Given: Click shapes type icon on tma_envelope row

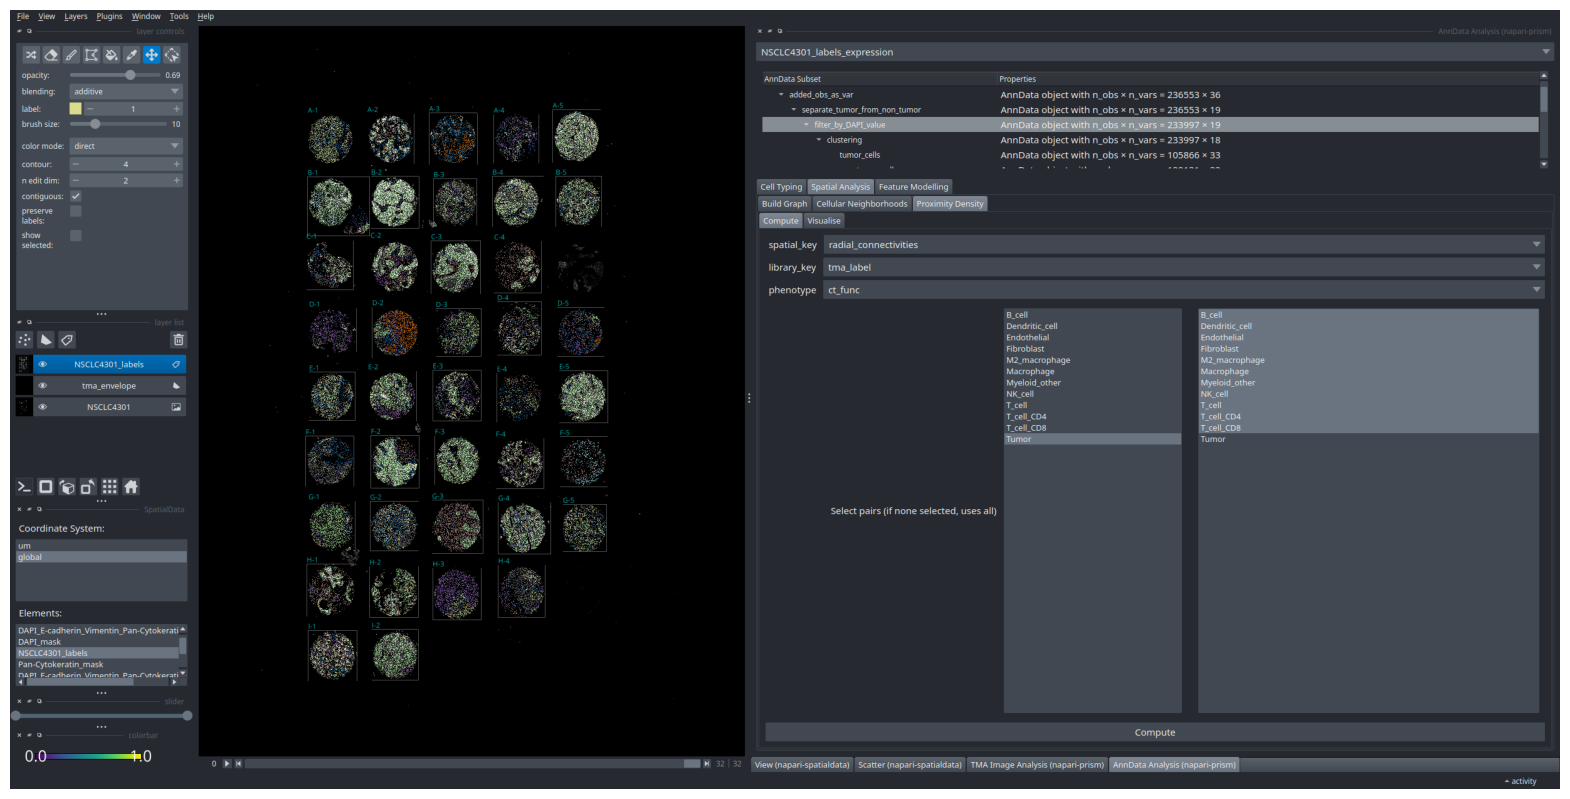Looking at the screenshot, I should point(176,385).
